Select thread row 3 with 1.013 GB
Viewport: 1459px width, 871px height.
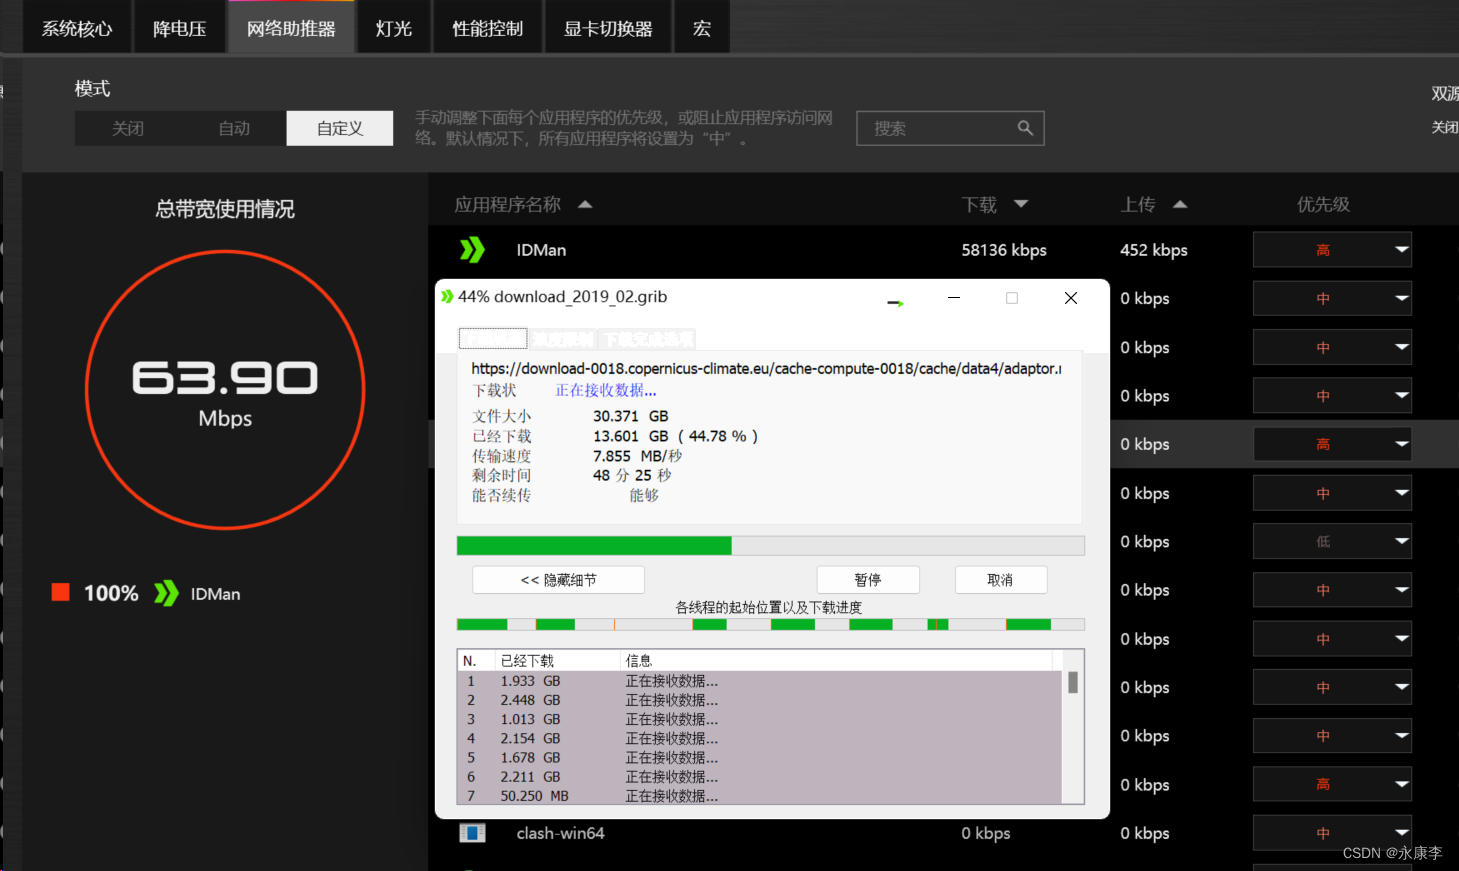pos(760,719)
